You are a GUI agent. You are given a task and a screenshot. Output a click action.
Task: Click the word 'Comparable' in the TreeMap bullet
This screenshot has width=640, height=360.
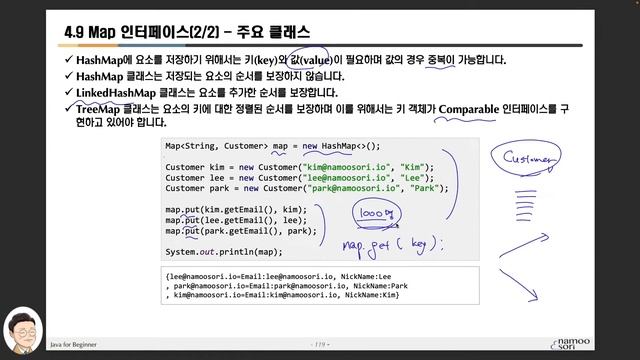(x=469, y=109)
